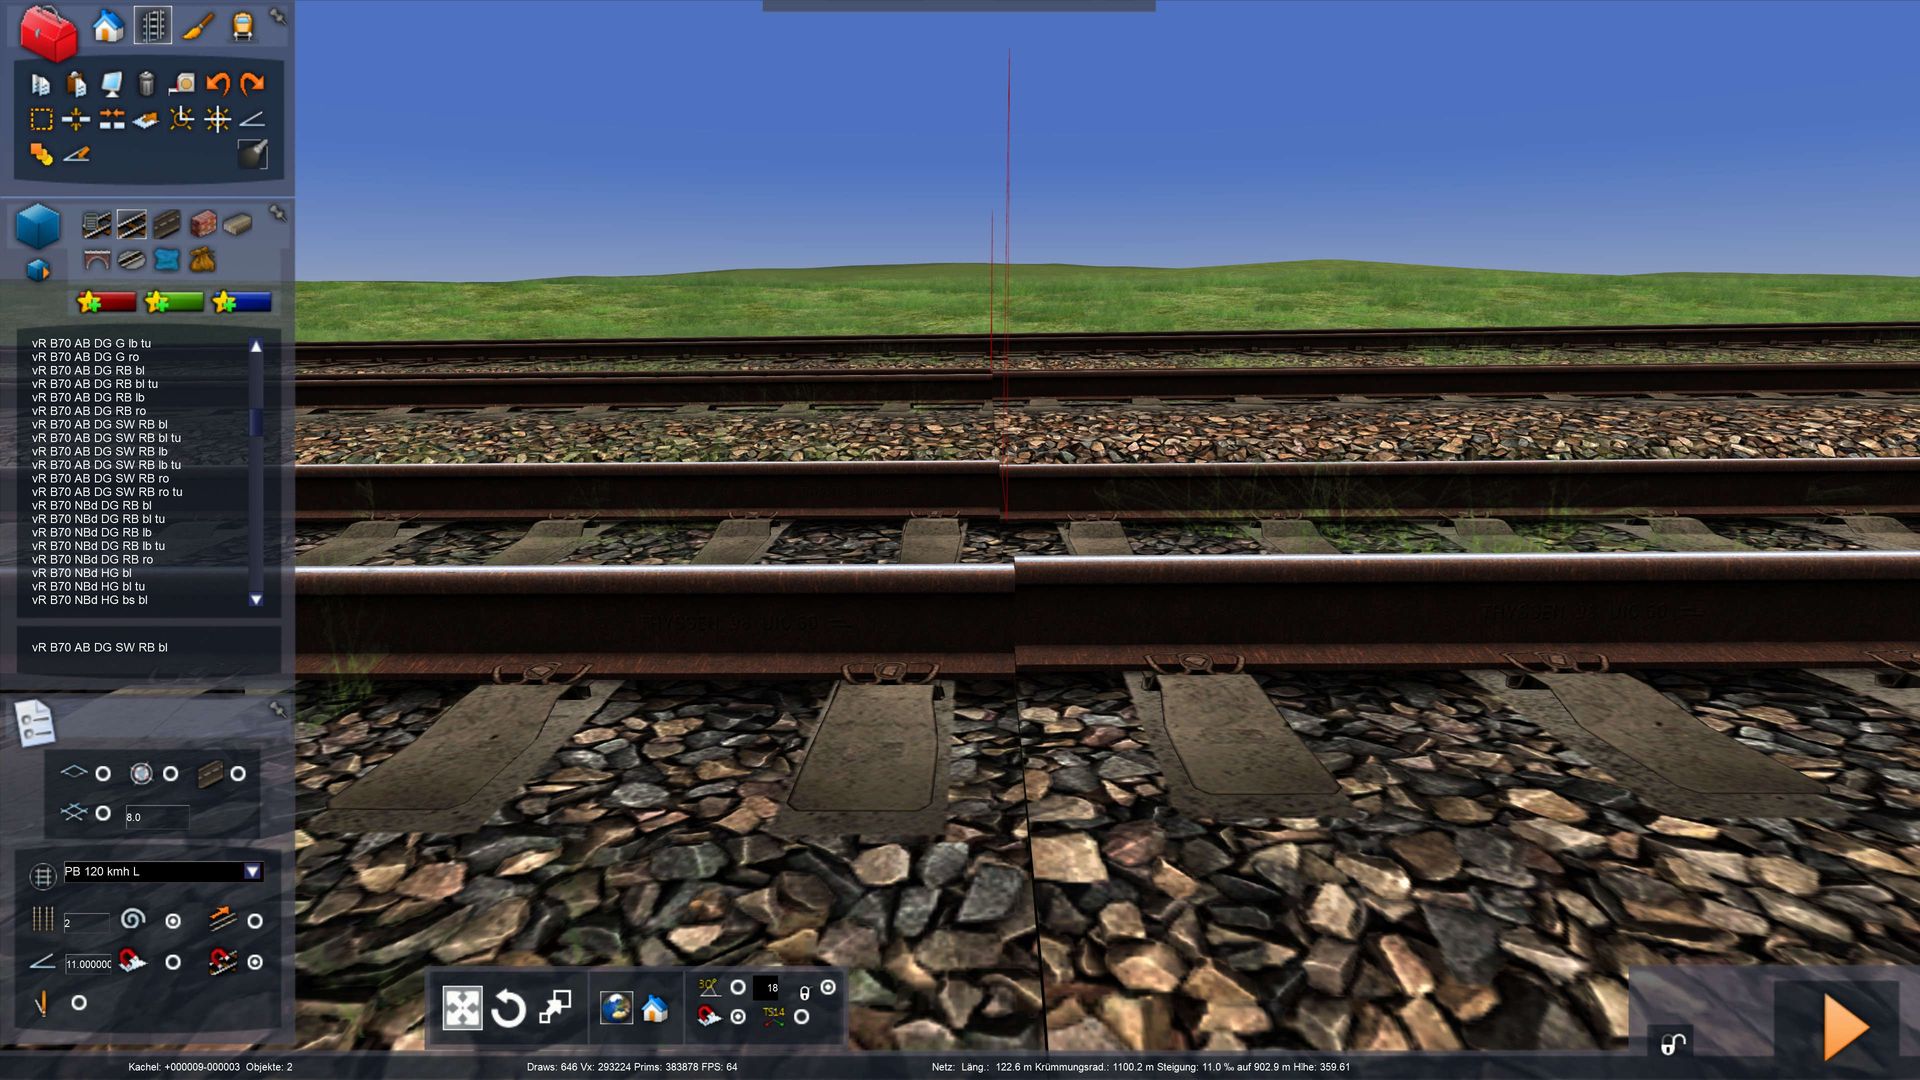Click the green favorites filter bar
This screenshot has width=1920, height=1080.
click(174, 302)
